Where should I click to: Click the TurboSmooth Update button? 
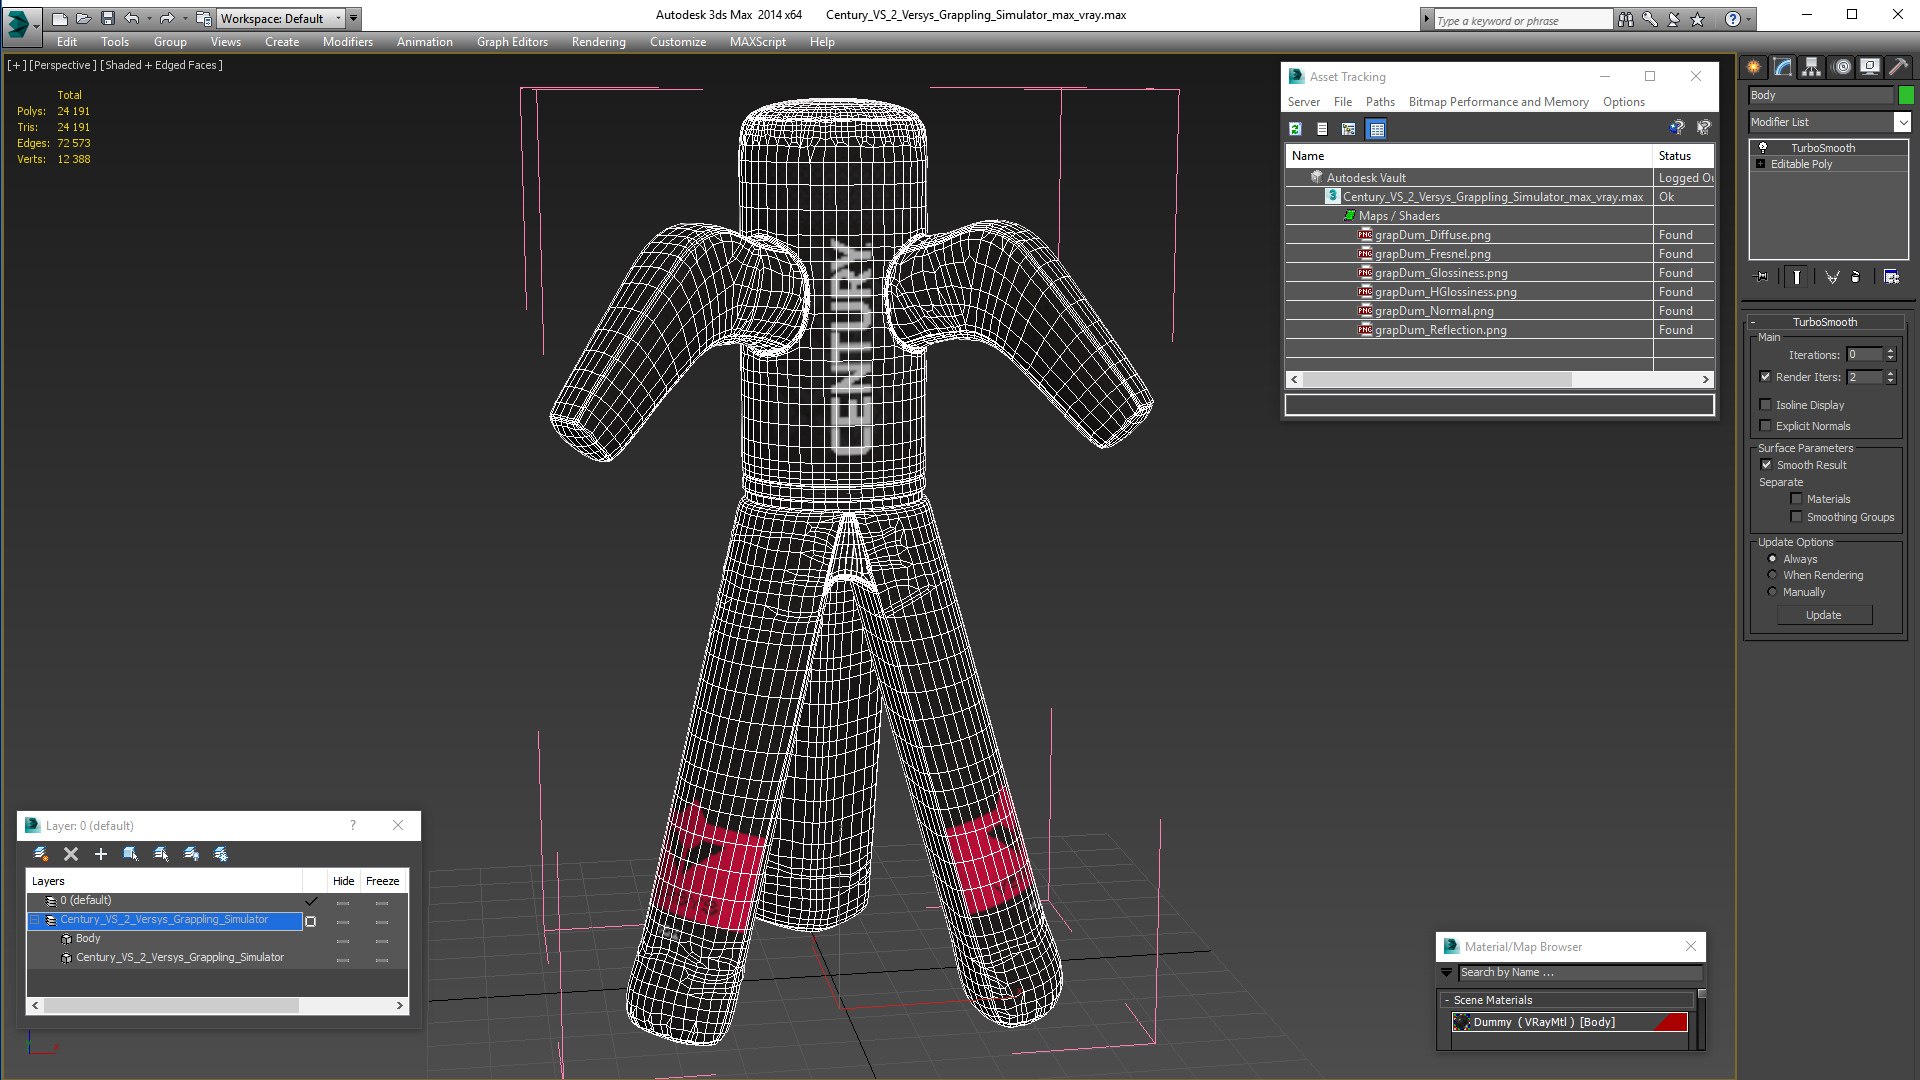click(1823, 615)
